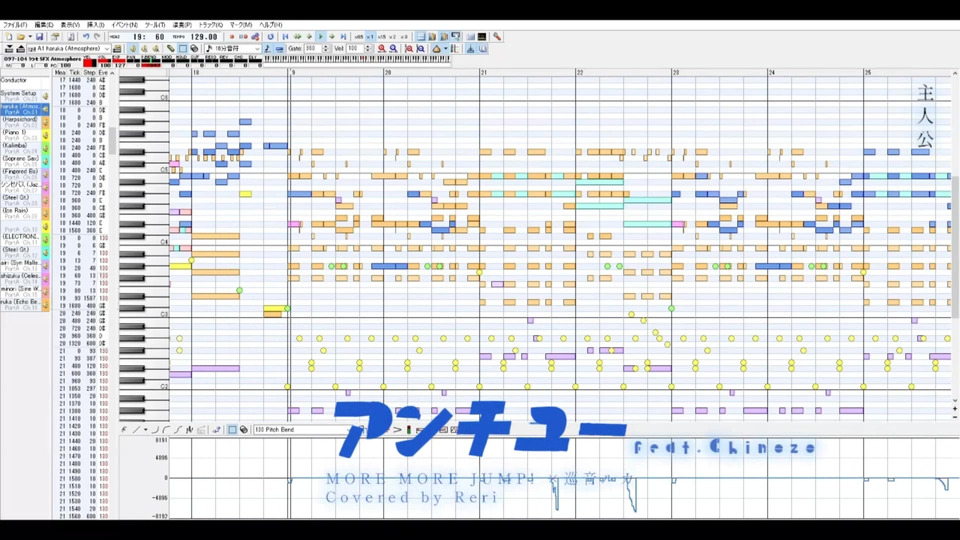Select the straight line tool in controller pane

(x=136, y=429)
